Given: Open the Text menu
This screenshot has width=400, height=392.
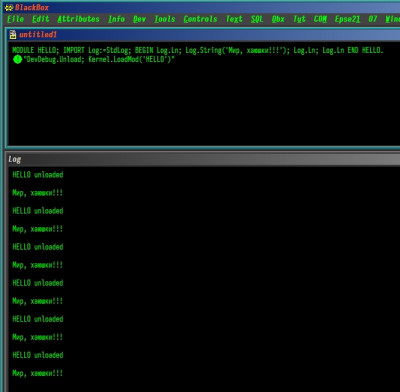Looking at the screenshot, I should [234, 19].
